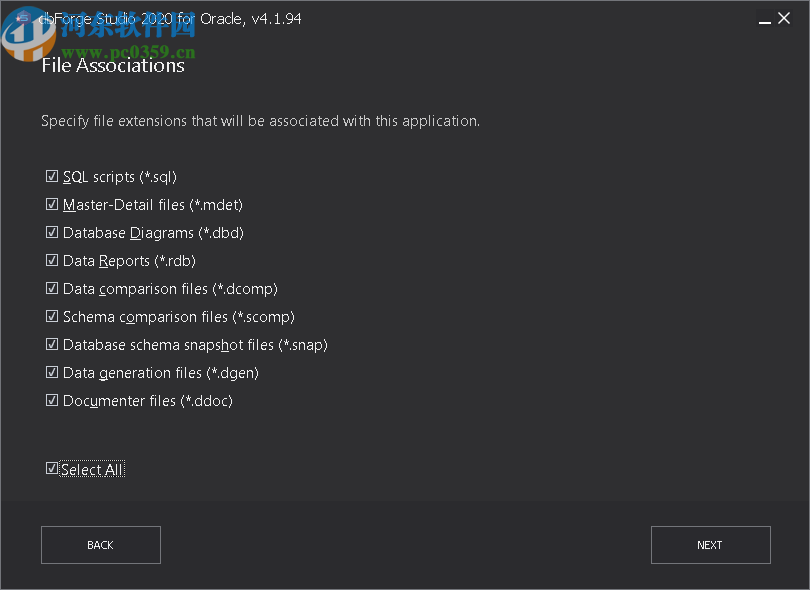
Task: Disable Schema comparison files (*.scomp) association
Action: [x=52, y=316]
